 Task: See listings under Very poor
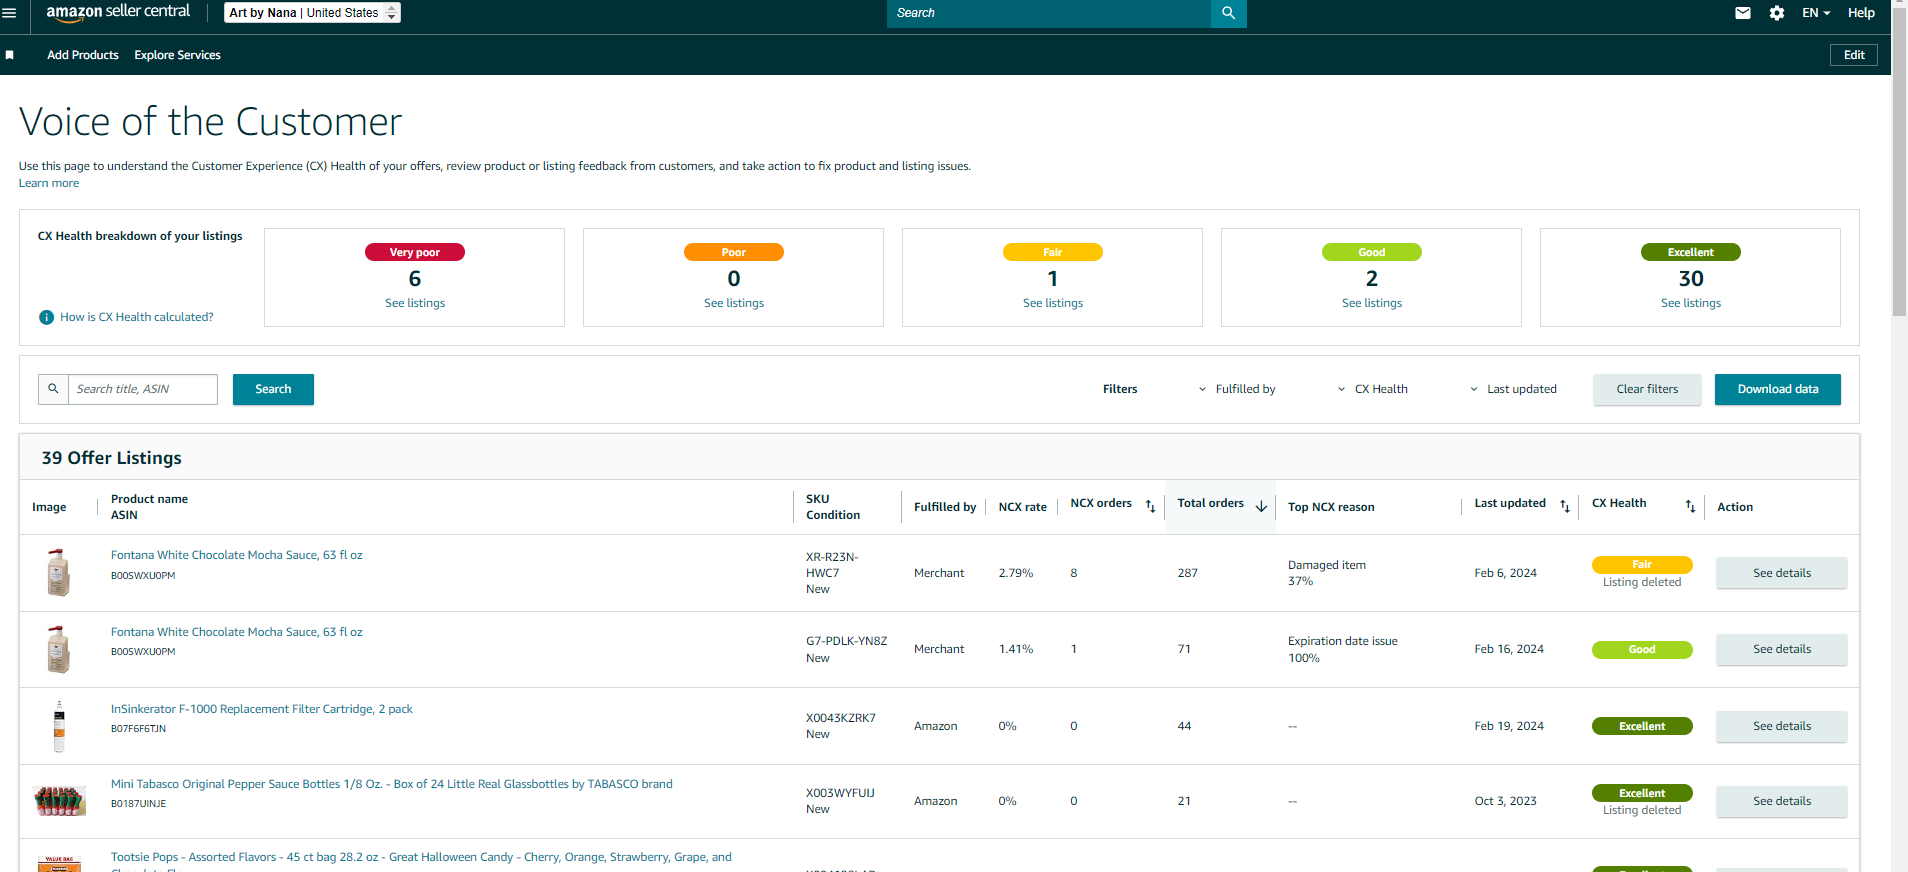coord(415,303)
